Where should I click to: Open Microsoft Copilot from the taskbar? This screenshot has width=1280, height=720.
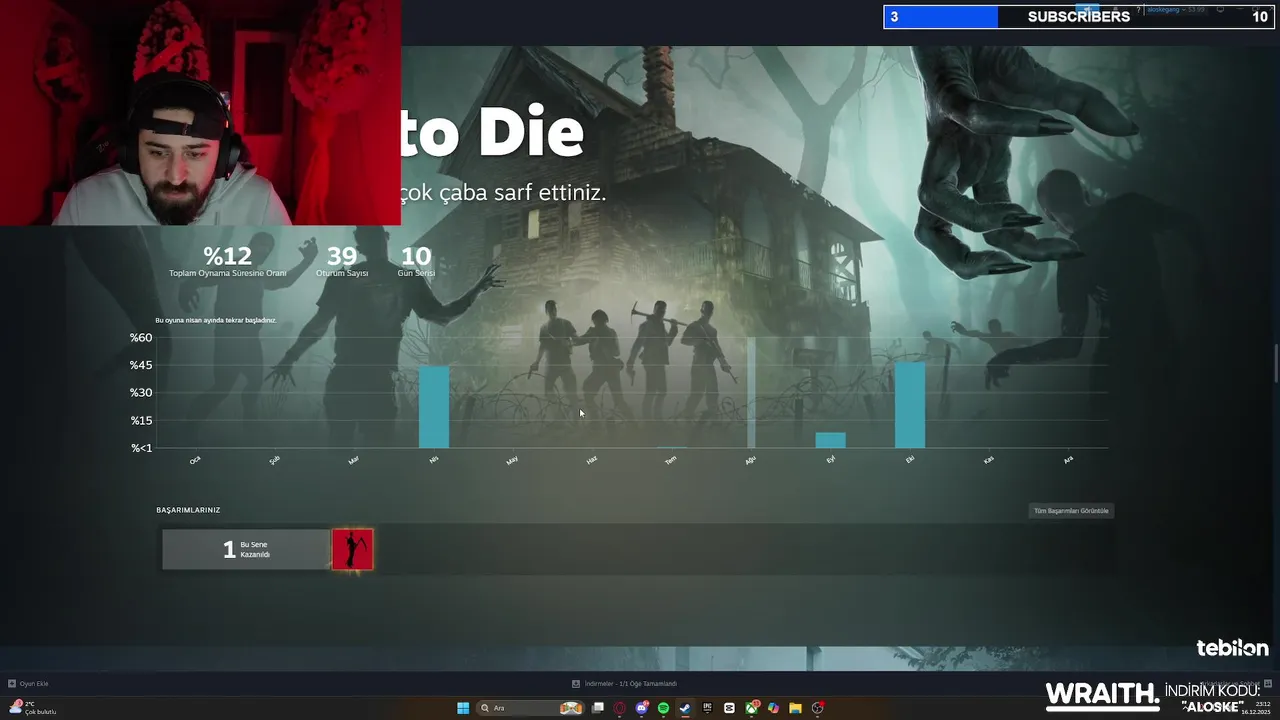tap(773, 708)
